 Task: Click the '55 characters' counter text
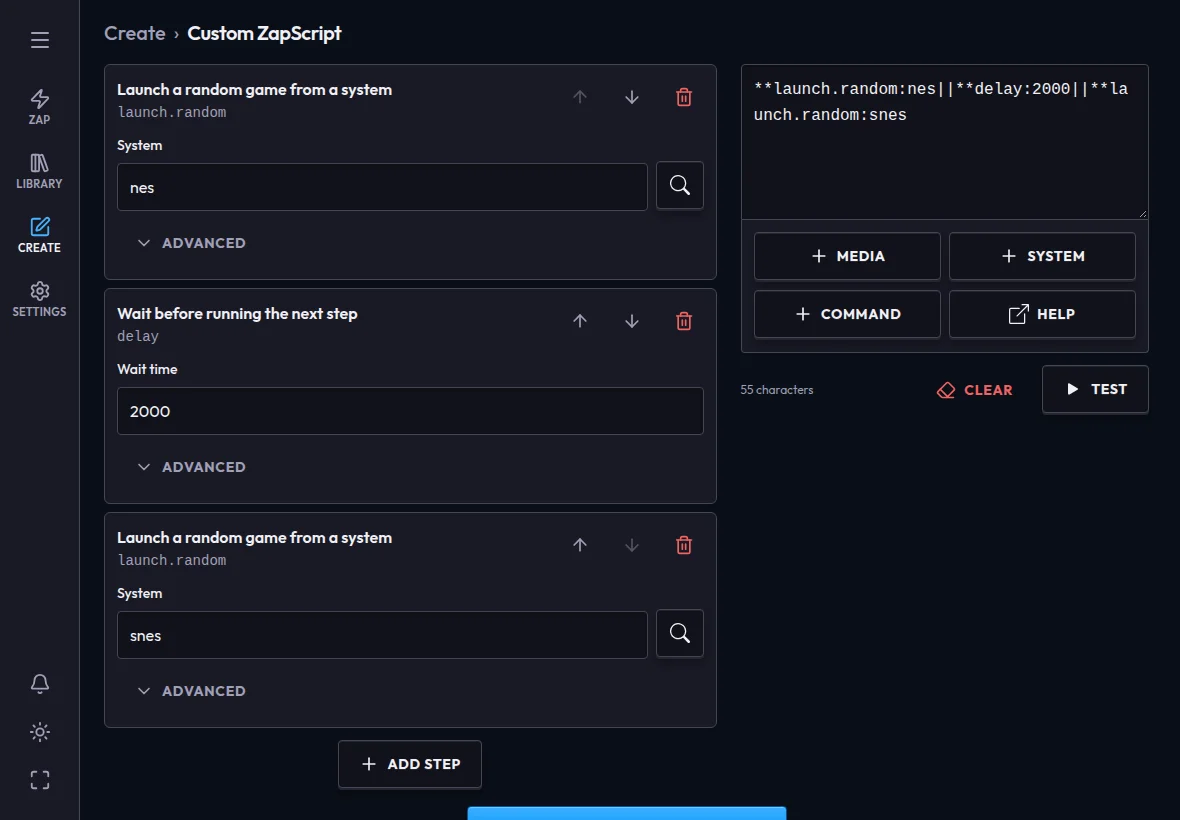tap(777, 390)
